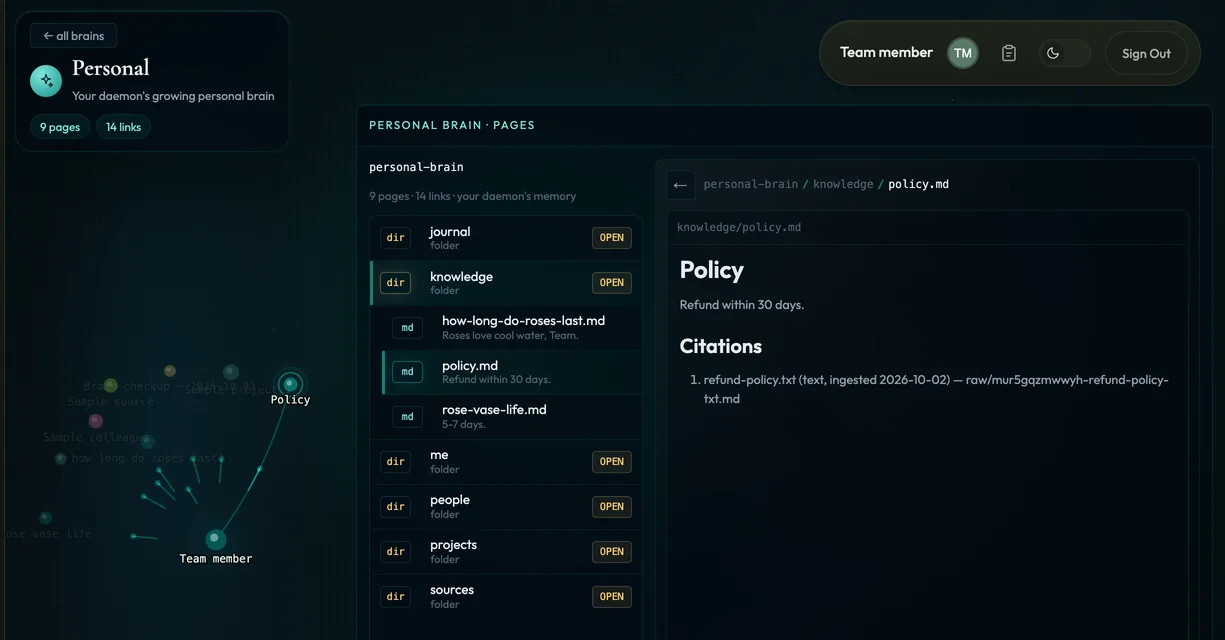Go back to all brains
The image size is (1225, 640).
click(x=73, y=36)
